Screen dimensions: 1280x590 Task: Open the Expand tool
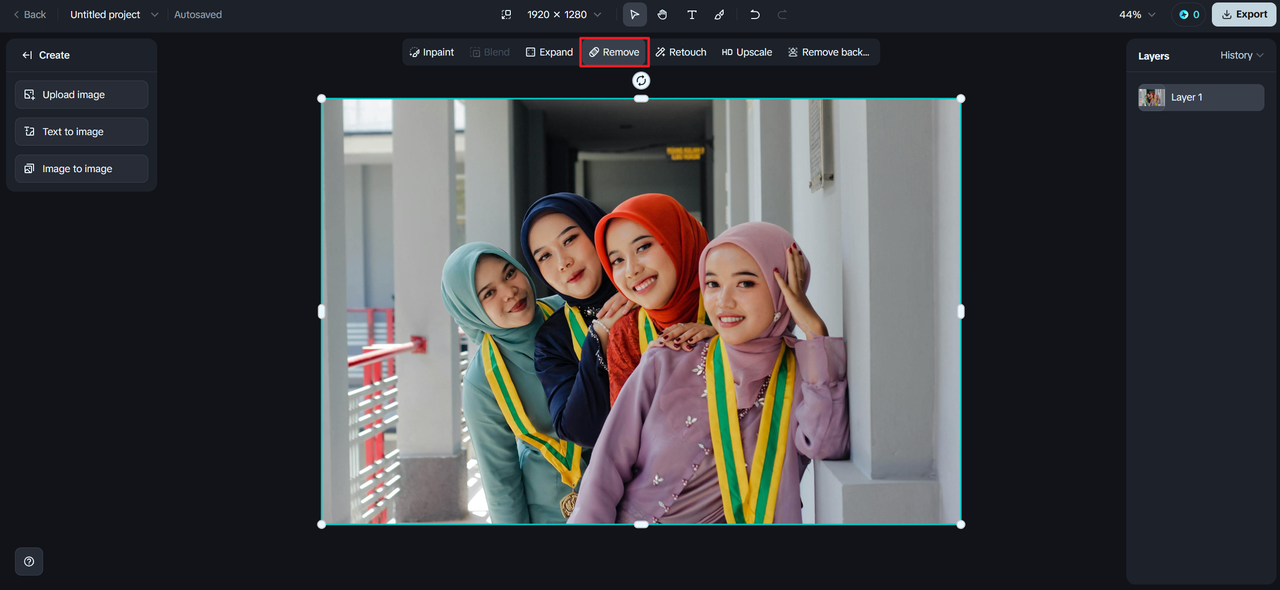coord(549,52)
